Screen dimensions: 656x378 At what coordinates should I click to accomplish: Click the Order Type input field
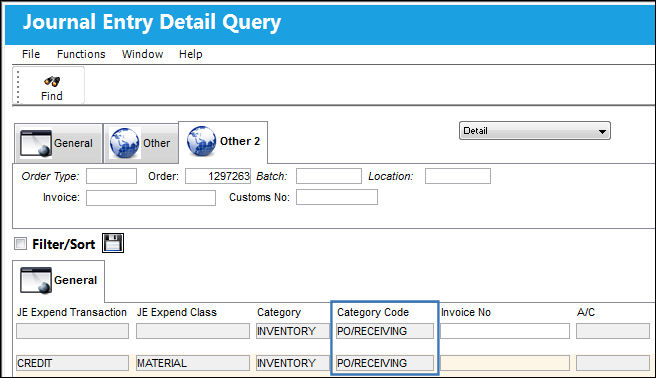(x=111, y=176)
